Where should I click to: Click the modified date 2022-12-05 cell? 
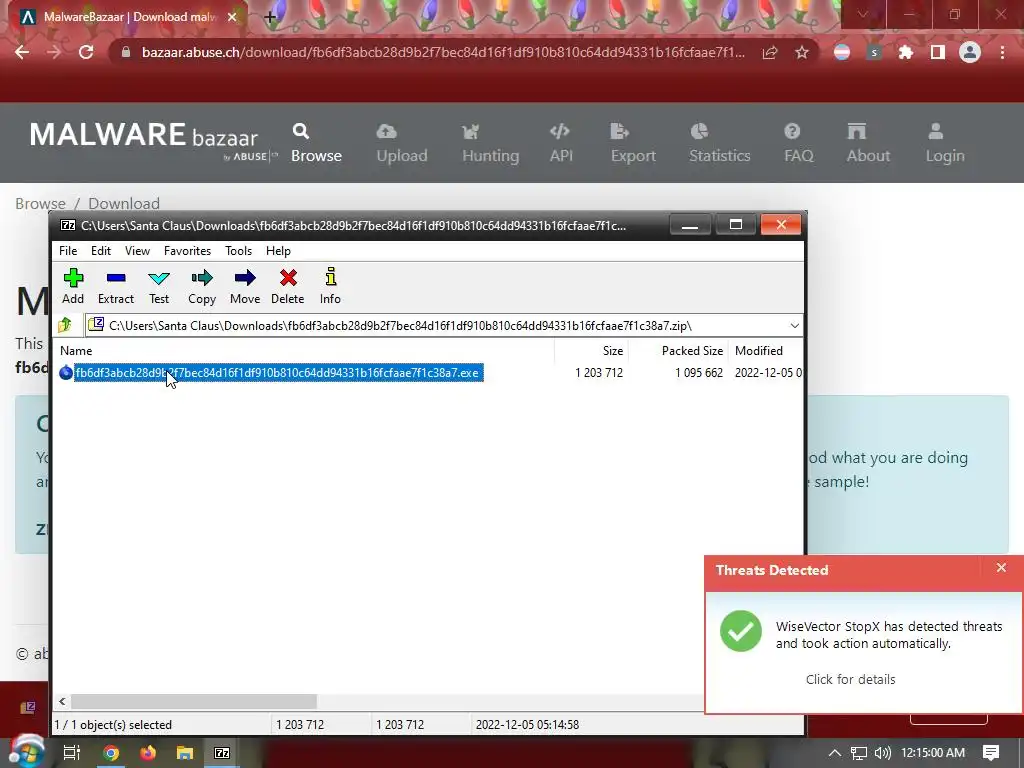pyautogui.click(x=768, y=373)
